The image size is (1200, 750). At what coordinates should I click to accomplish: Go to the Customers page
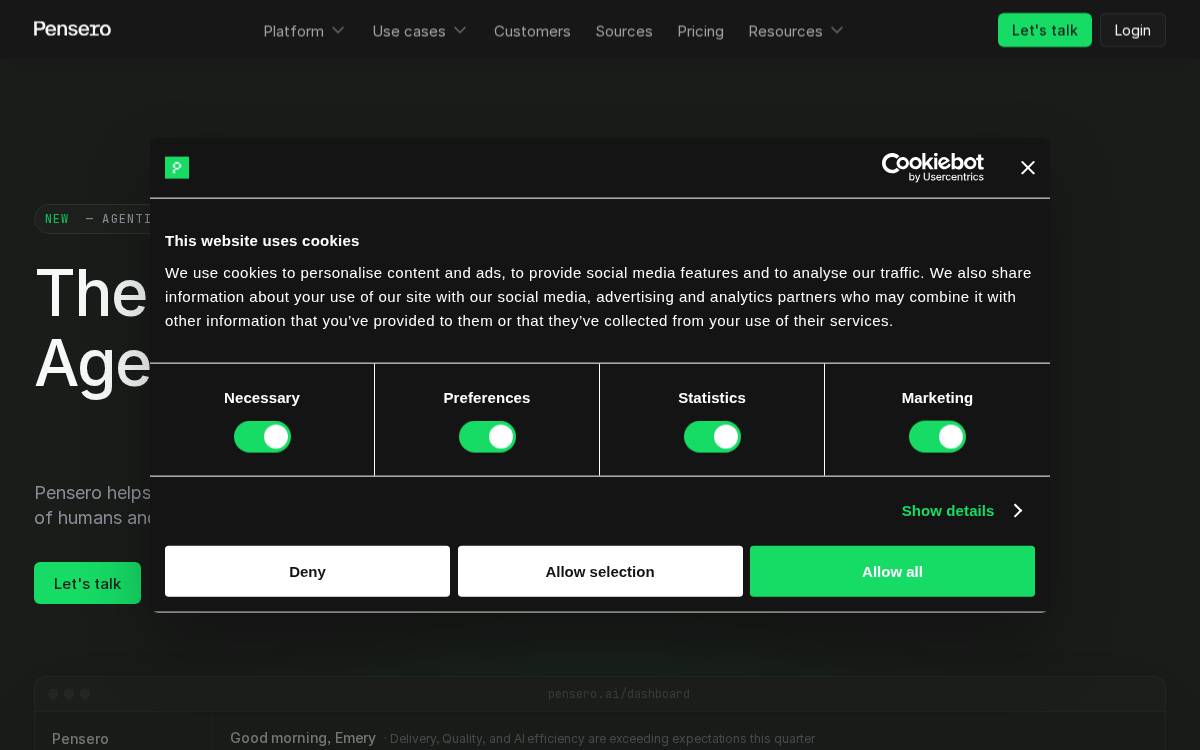pyautogui.click(x=532, y=31)
